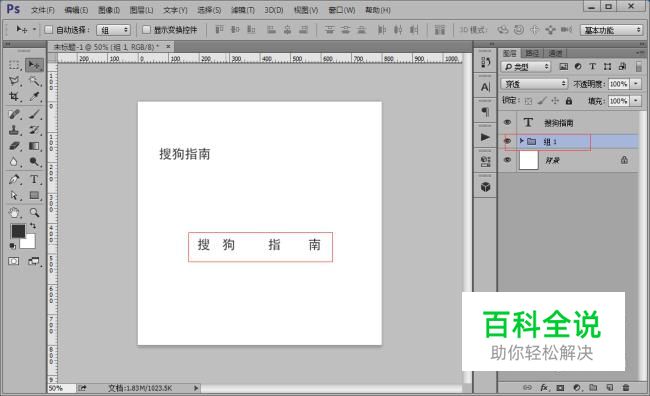The width and height of the screenshot is (650, 396).
Task: Click the foreground color swatch
Action: click(x=17, y=231)
